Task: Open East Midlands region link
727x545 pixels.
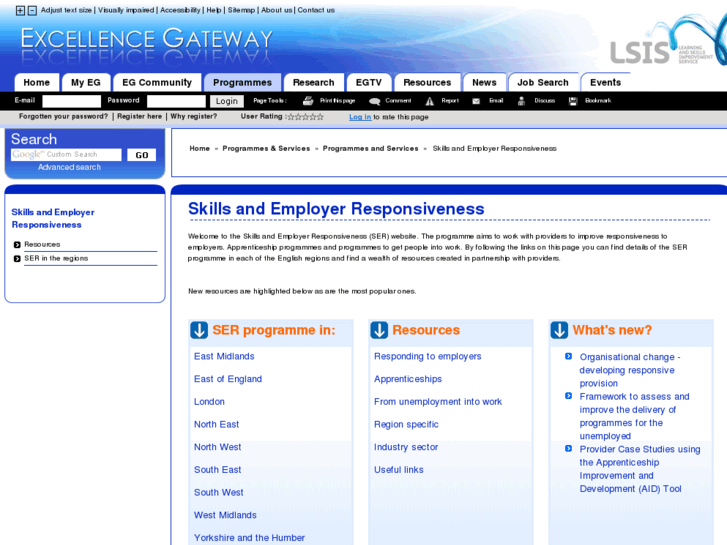Action: click(224, 356)
